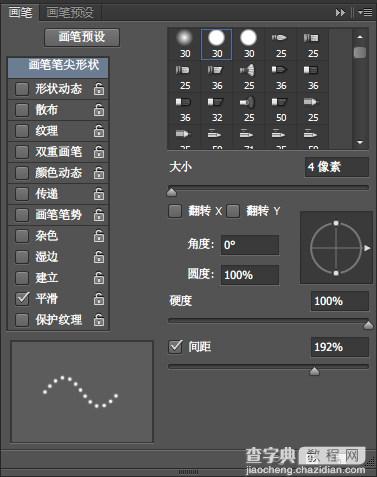Enable the 湿边 checkbox
Screen dimensions: 377x477
22,257
